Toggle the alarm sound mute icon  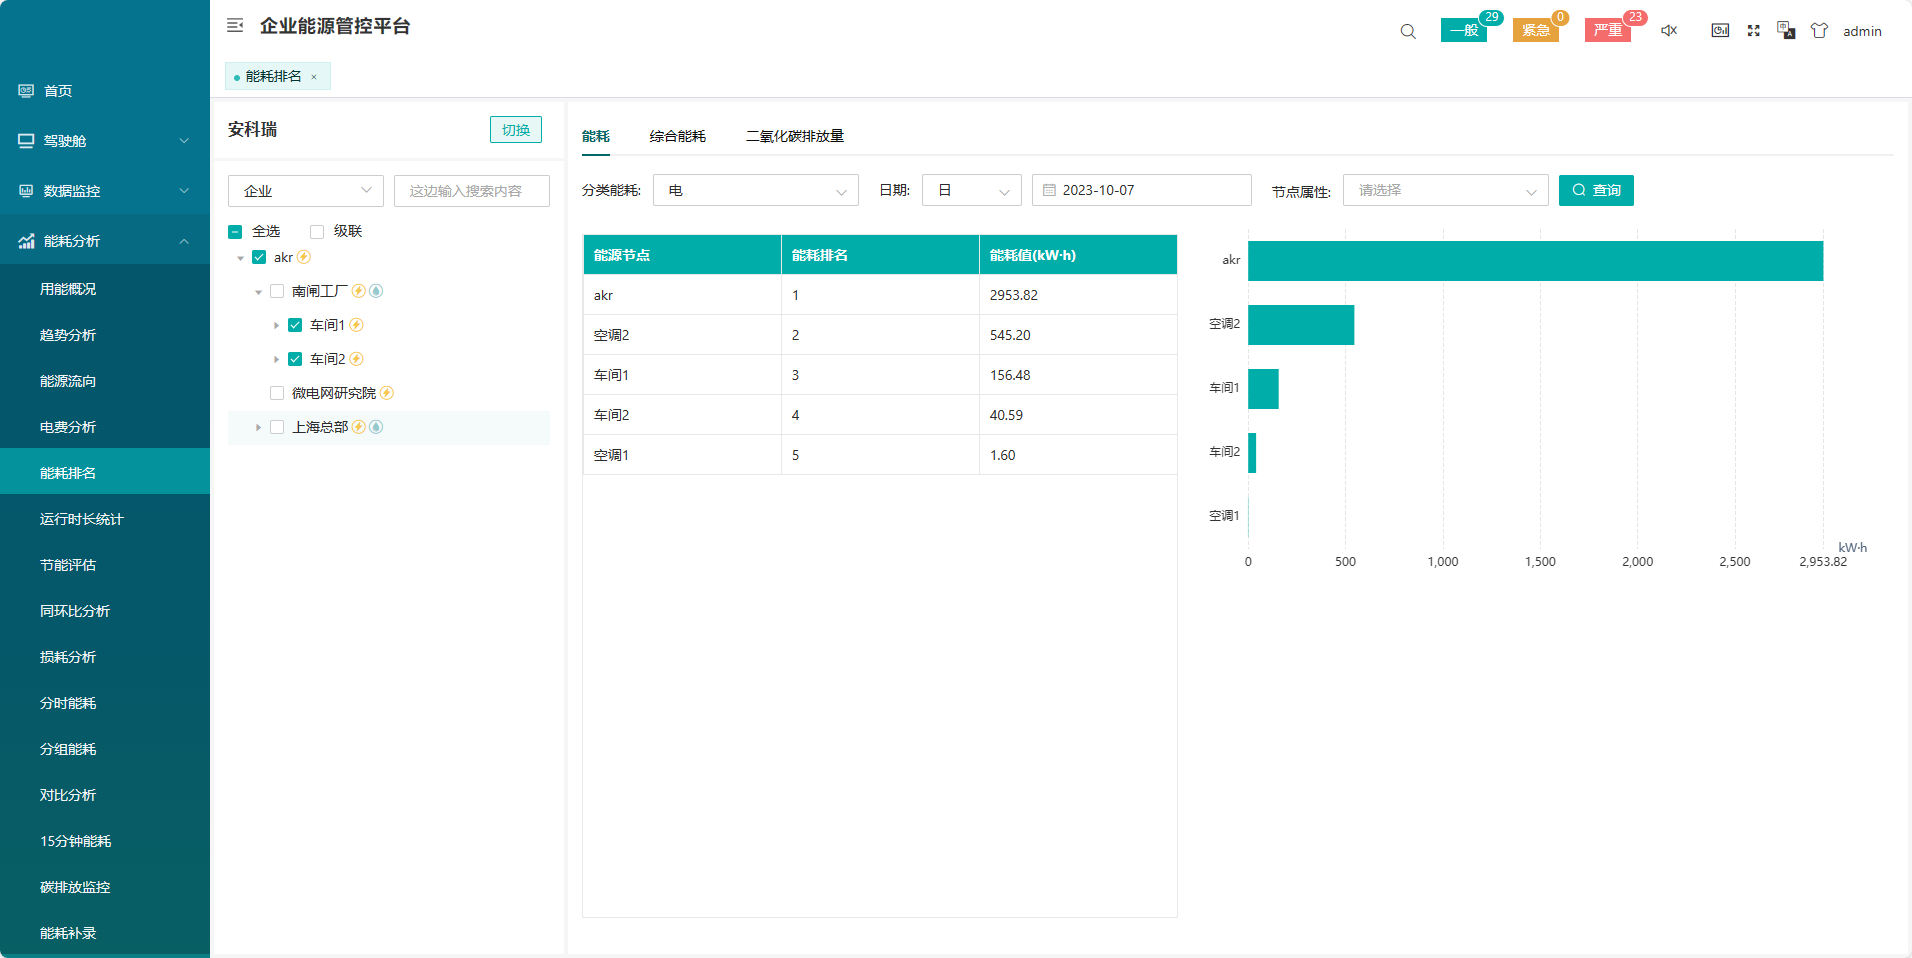pyautogui.click(x=1669, y=31)
